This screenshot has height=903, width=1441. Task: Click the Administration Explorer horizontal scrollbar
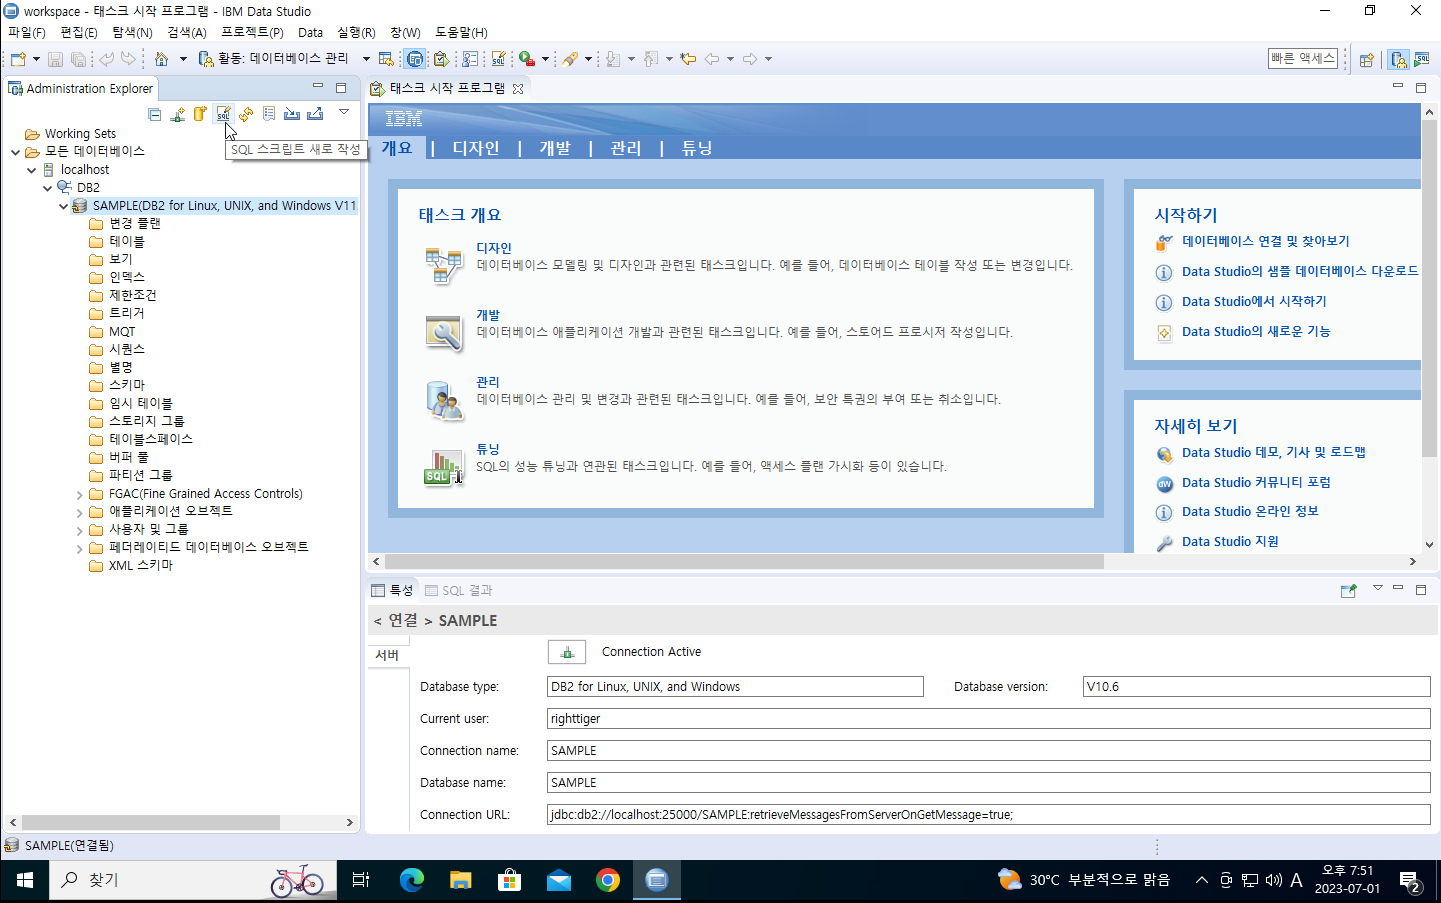pos(151,822)
